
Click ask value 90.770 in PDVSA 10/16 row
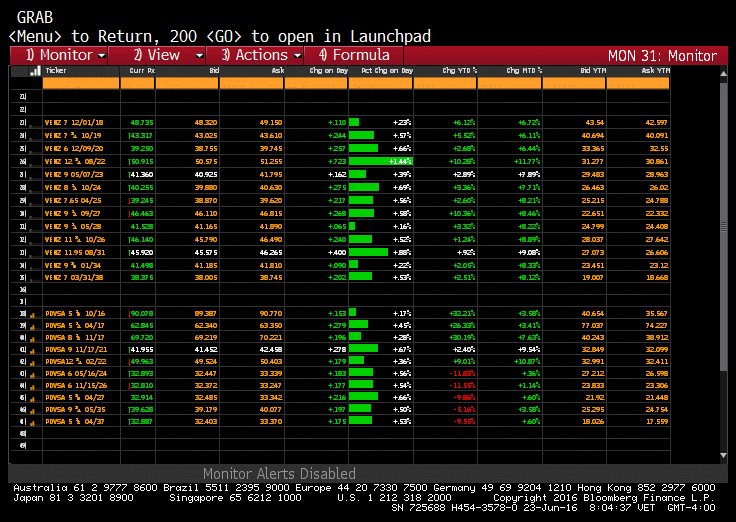(x=271, y=314)
